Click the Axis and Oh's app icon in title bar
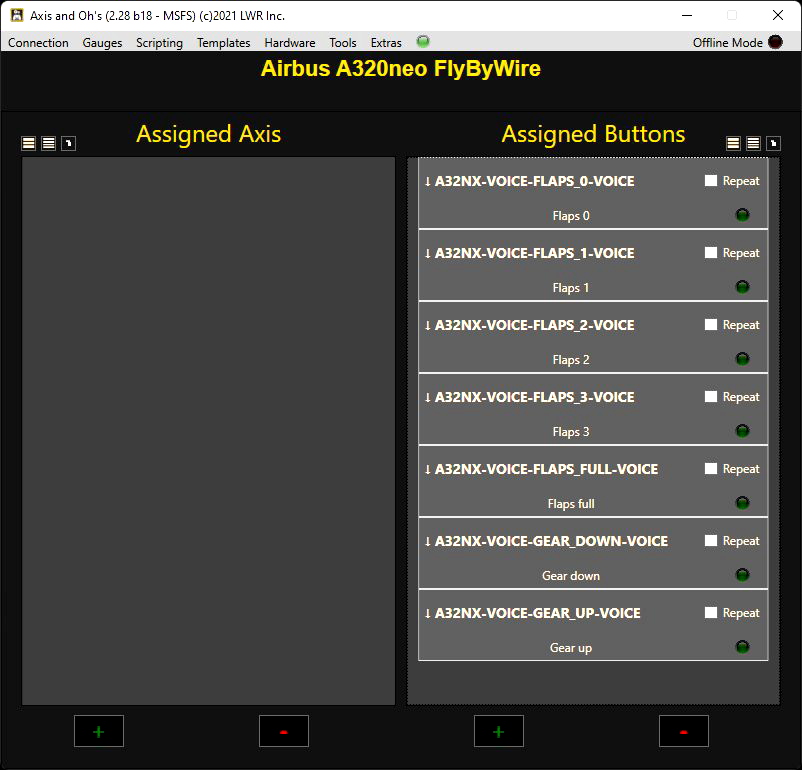This screenshot has width=802, height=770. pos(17,15)
